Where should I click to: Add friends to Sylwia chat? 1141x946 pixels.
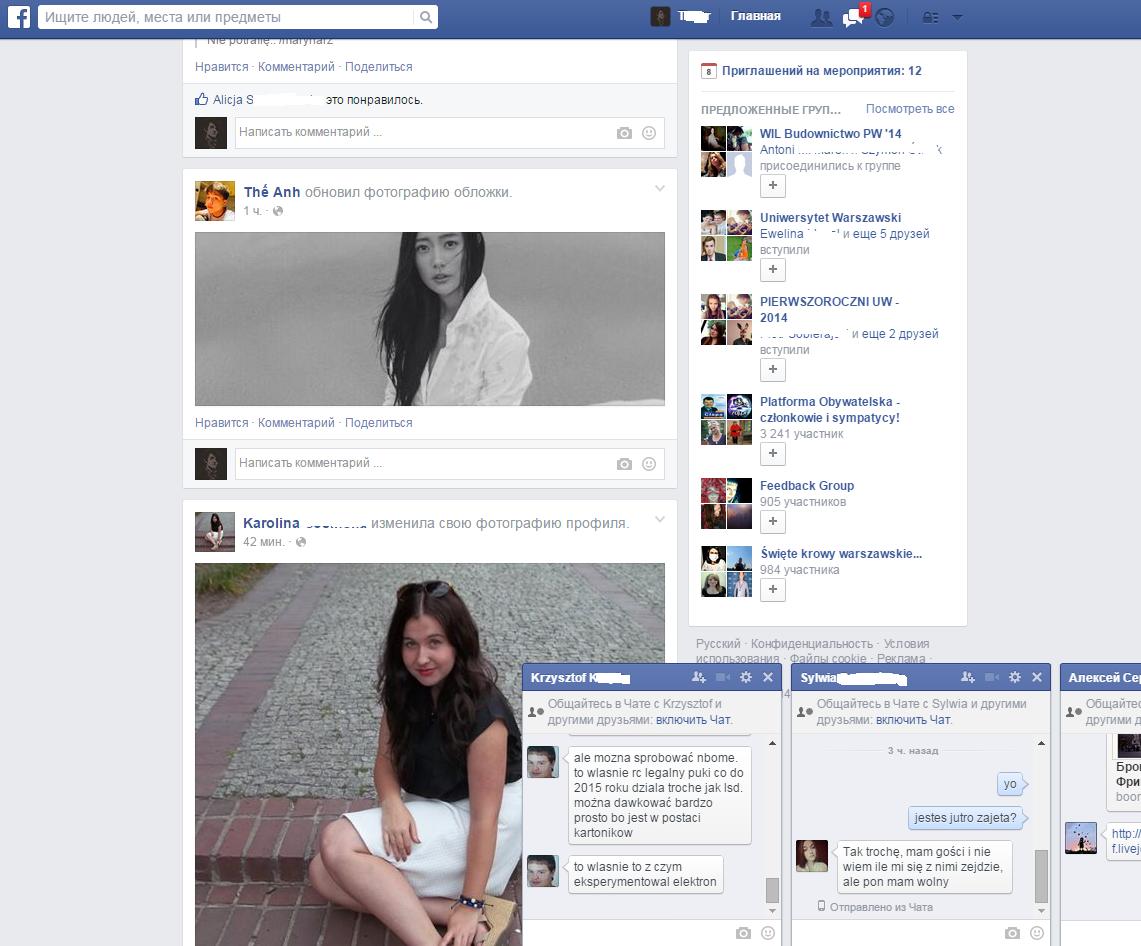[x=968, y=677]
